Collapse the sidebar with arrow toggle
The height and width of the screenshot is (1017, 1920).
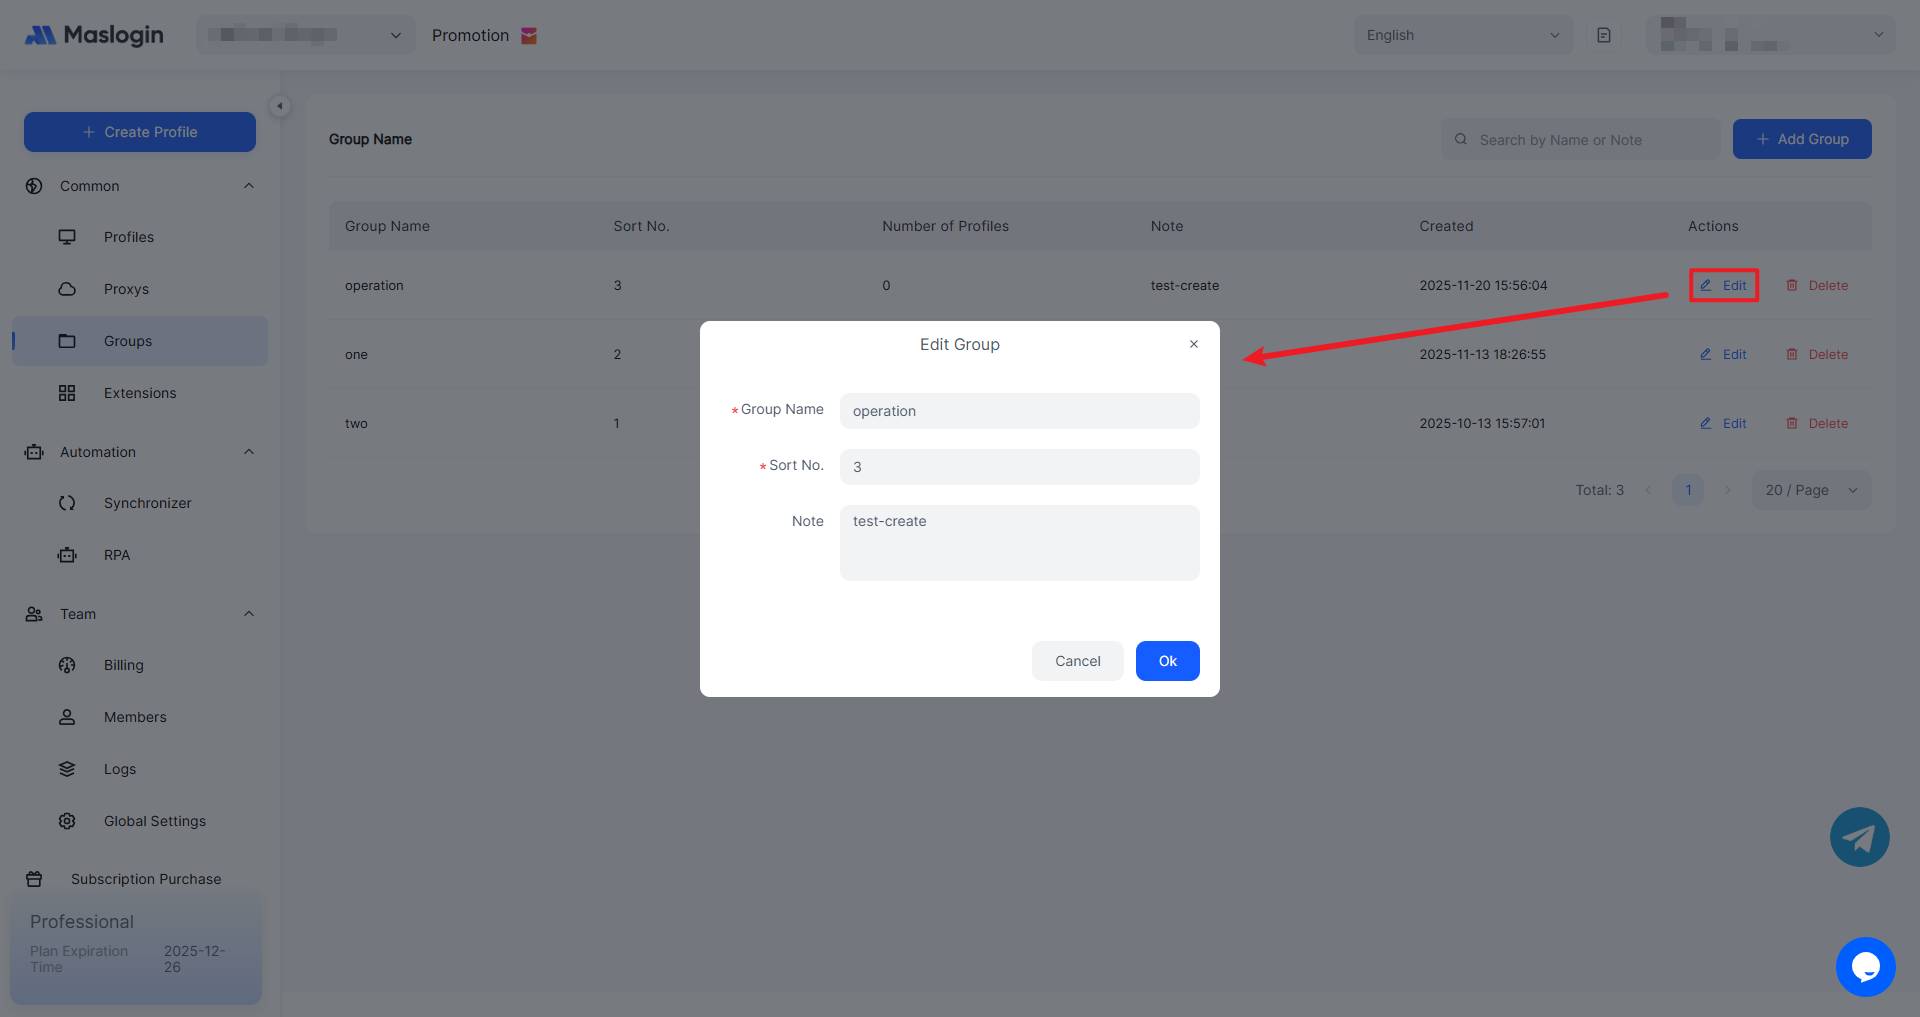280,106
